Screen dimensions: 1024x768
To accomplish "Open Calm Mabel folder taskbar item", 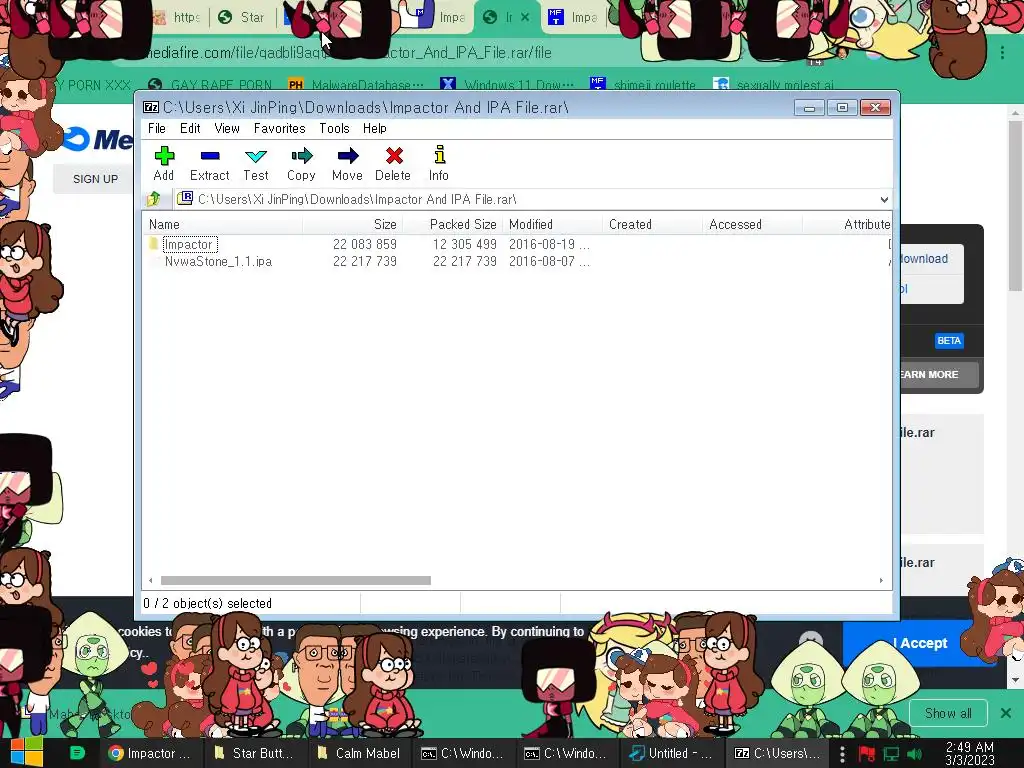I will [359, 753].
